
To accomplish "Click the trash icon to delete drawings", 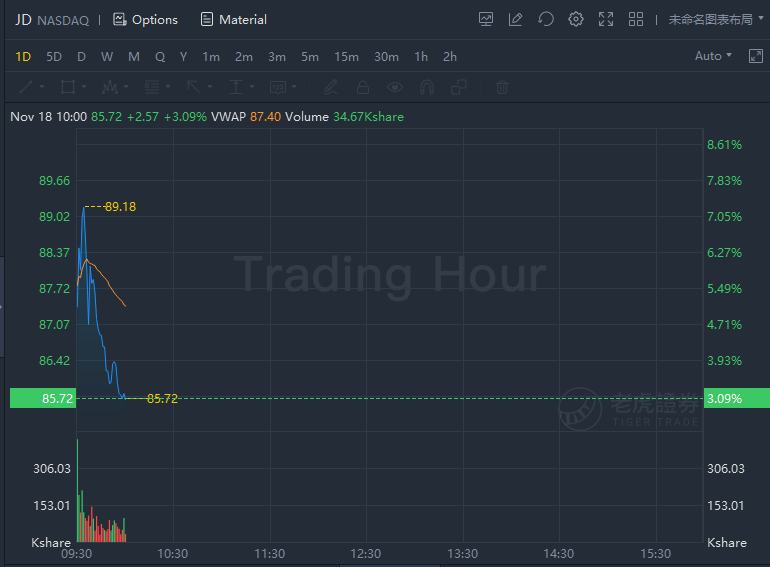I will coord(502,87).
